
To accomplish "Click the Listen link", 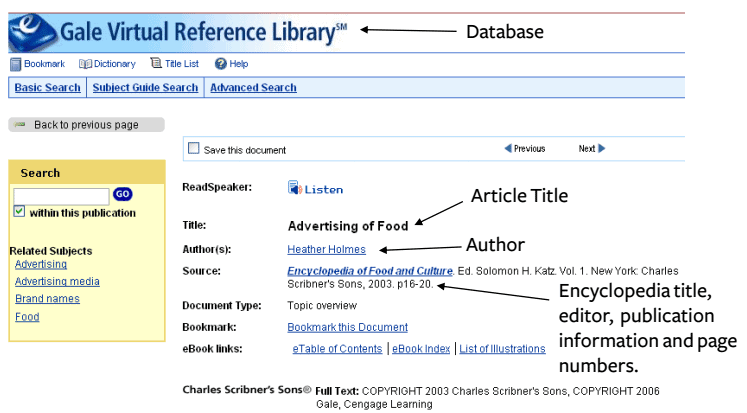I will click(x=323, y=190).
